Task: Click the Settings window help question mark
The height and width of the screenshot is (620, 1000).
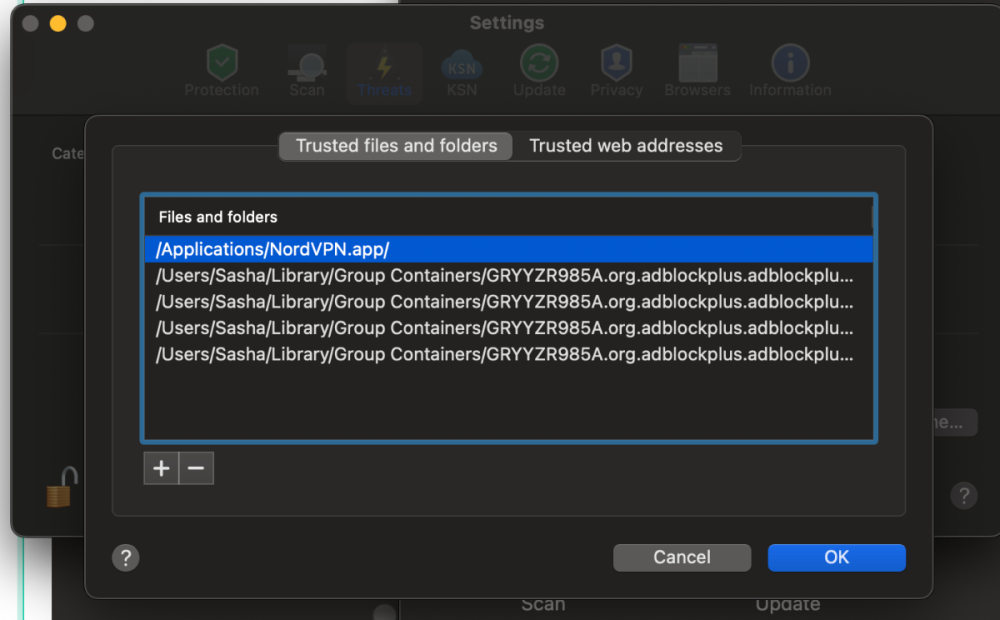Action: (x=964, y=495)
